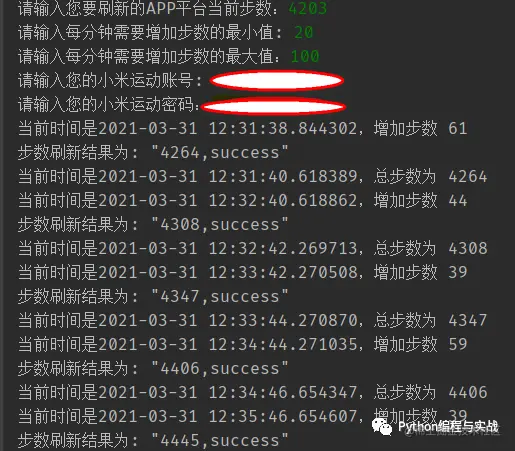Click the WeChat logo icon in watermark

[x=382, y=426]
